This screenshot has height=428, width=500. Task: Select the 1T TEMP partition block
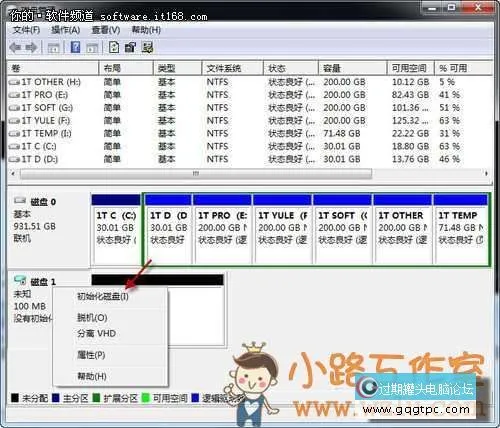click(x=461, y=229)
